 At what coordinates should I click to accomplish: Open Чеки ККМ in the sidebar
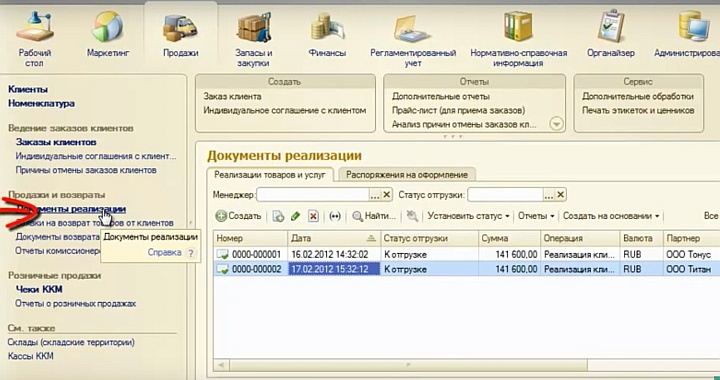(x=39, y=289)
